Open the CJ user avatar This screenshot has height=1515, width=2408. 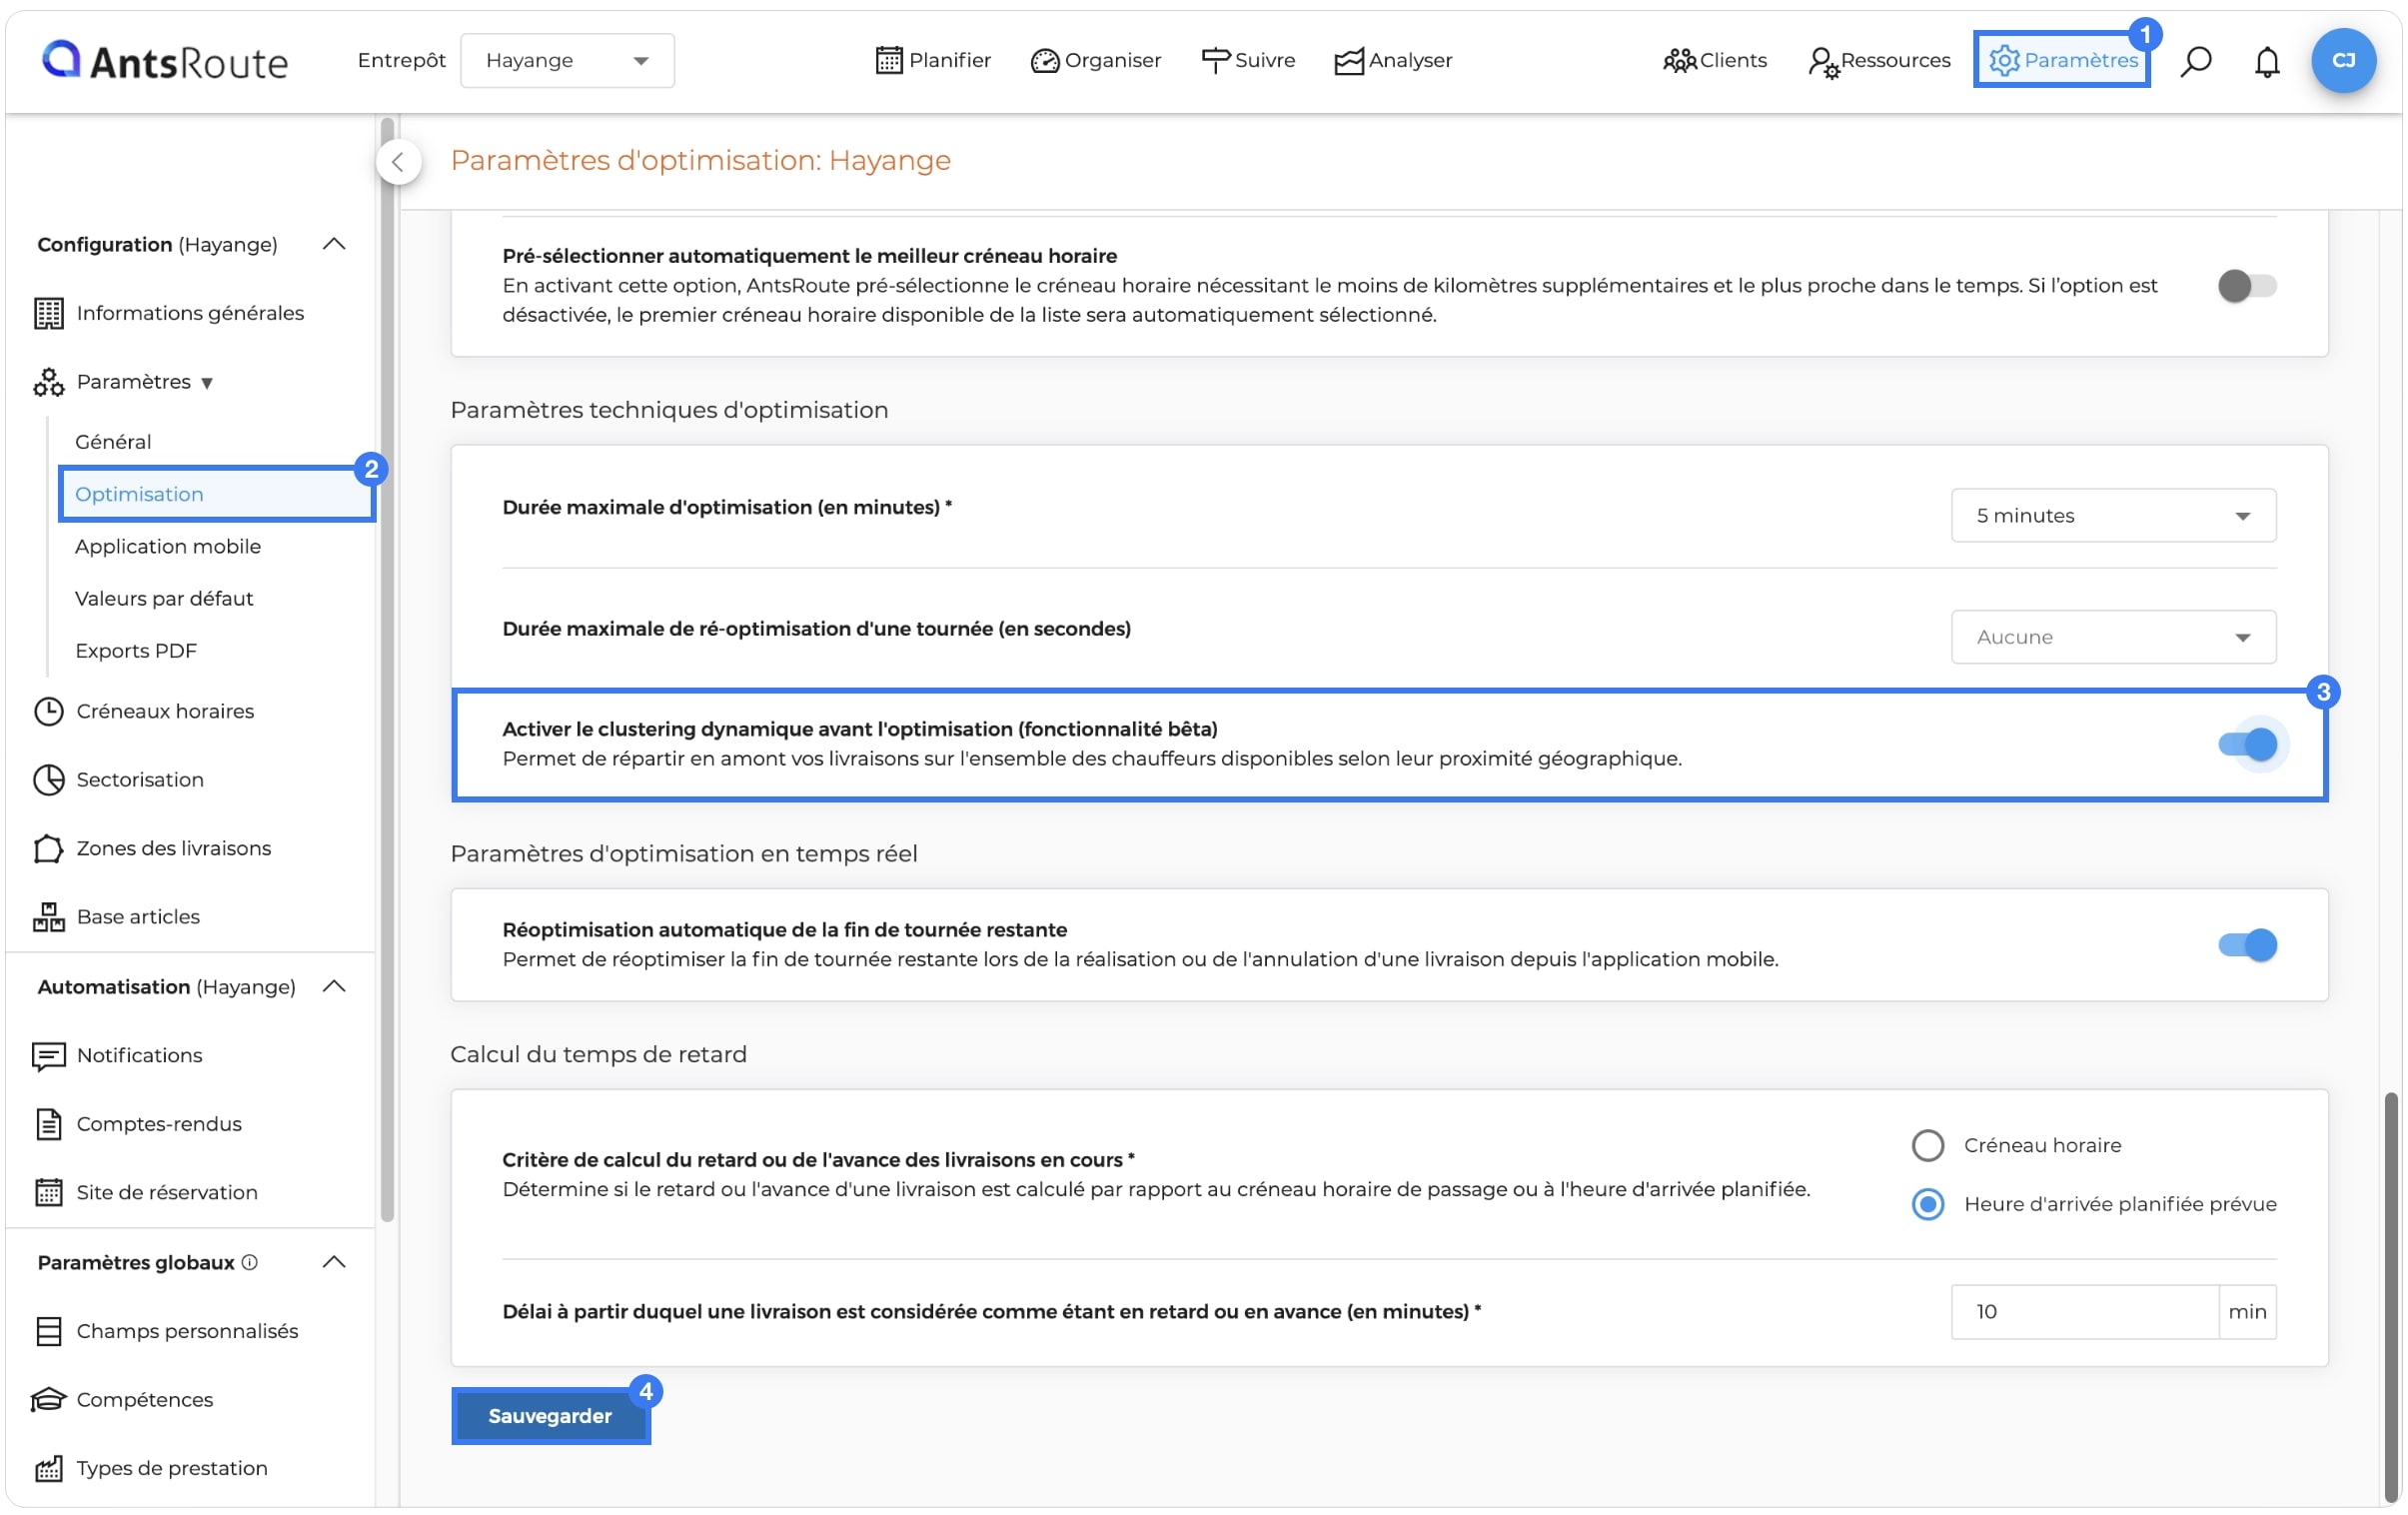(2343, 61)
